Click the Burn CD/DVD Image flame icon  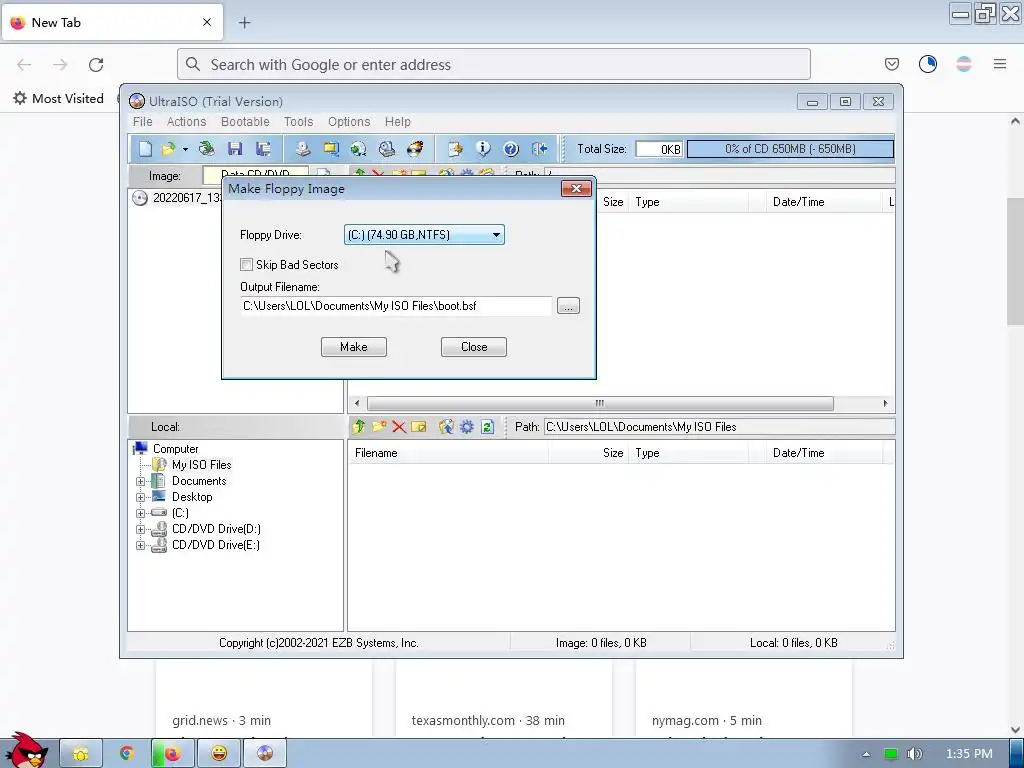(x=415, y=149)
